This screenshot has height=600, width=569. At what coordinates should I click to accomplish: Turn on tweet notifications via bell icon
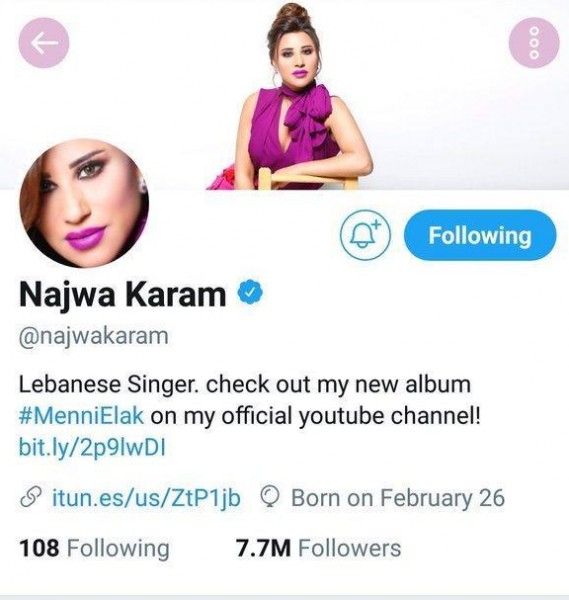[365, 235]
